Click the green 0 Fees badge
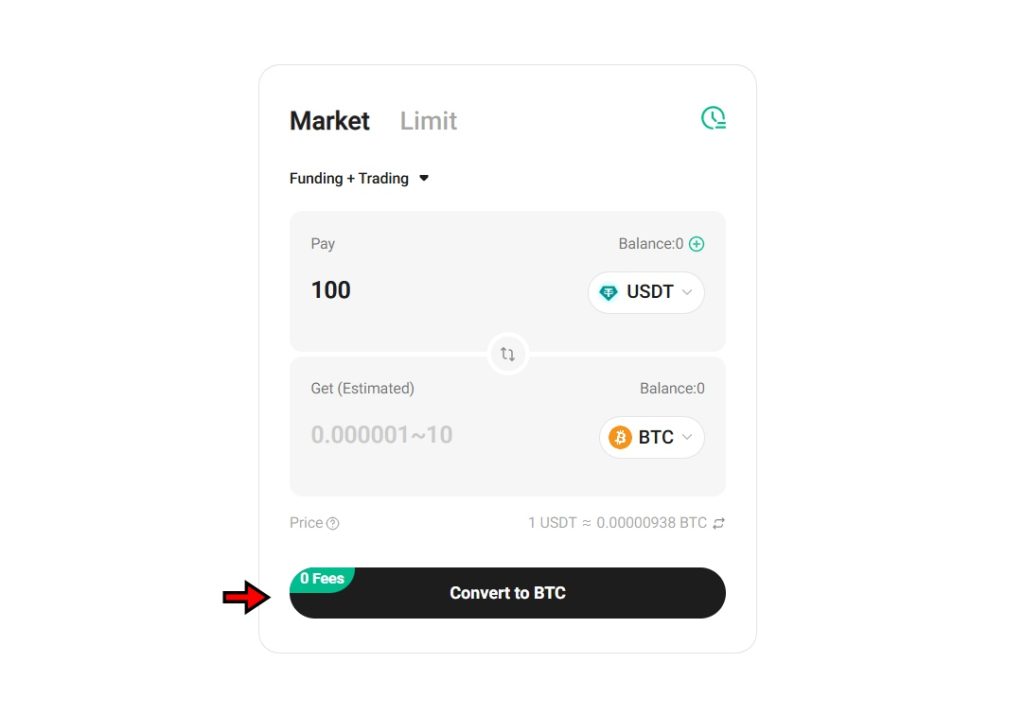Screen dimensions: 1024x715 (x=322, y=578)
